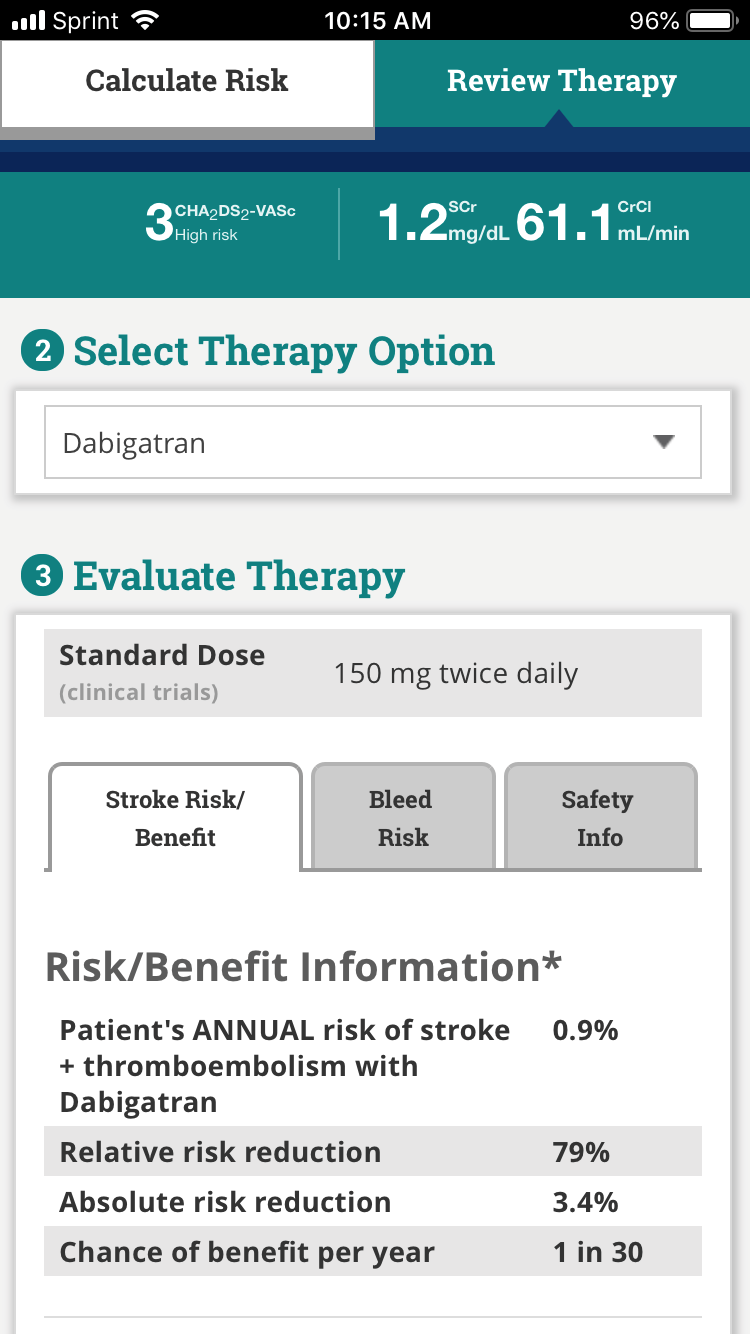Tap the Absolute risk reduction row
750x1334 pixels.
coord(372,1202)
